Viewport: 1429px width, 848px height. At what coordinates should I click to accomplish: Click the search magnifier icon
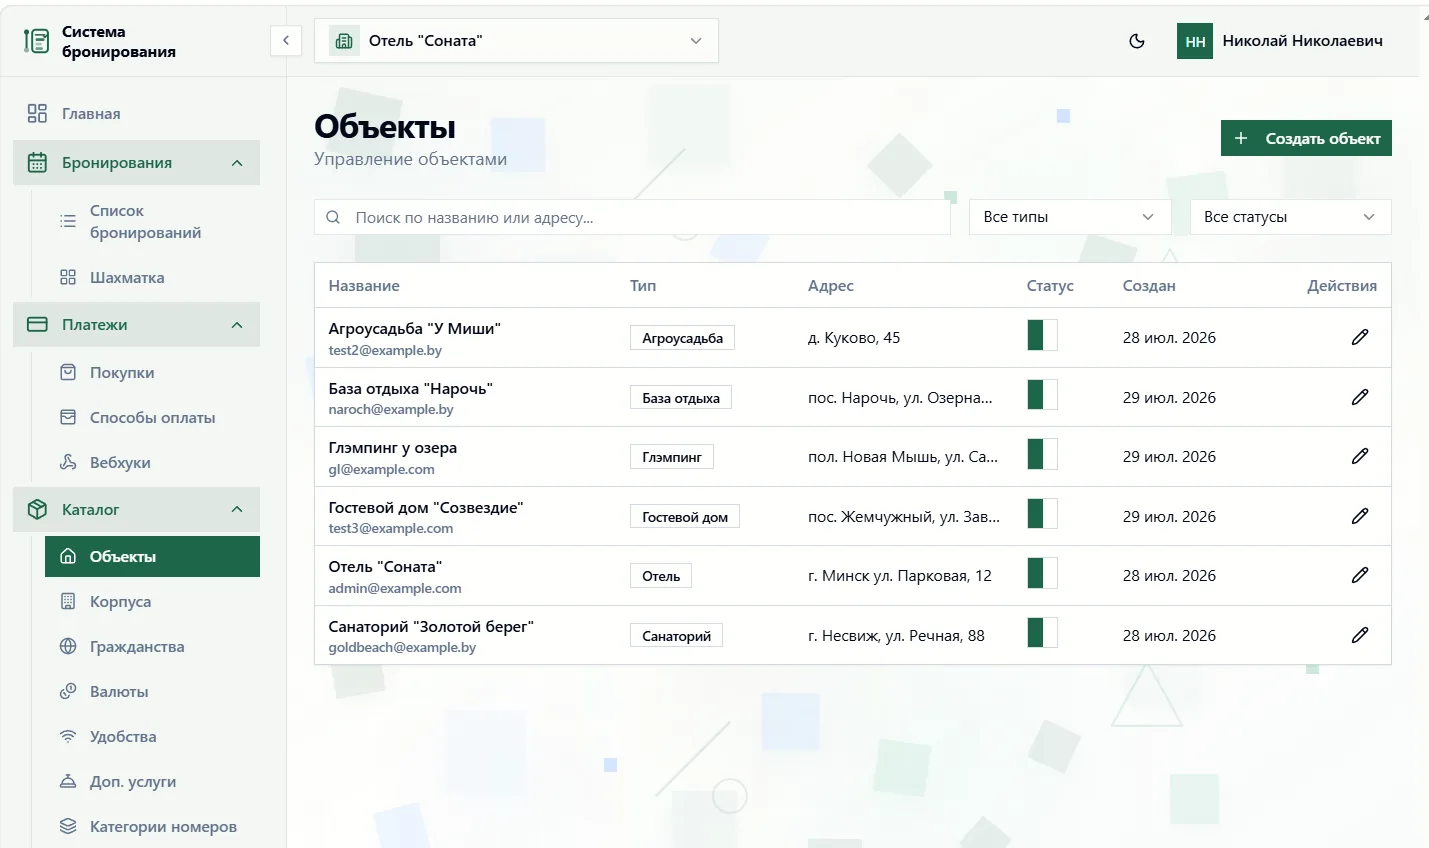coord(334,217)
